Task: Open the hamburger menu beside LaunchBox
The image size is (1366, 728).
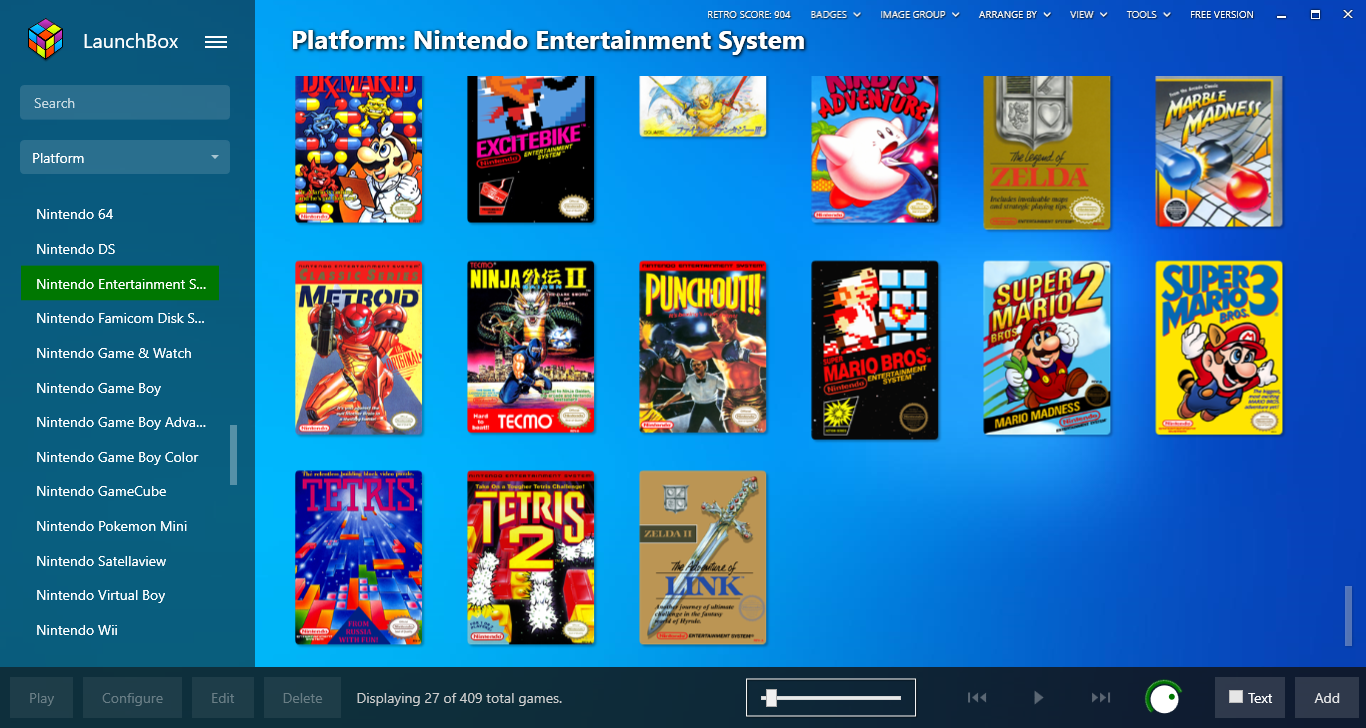Action: coord(216,42)
